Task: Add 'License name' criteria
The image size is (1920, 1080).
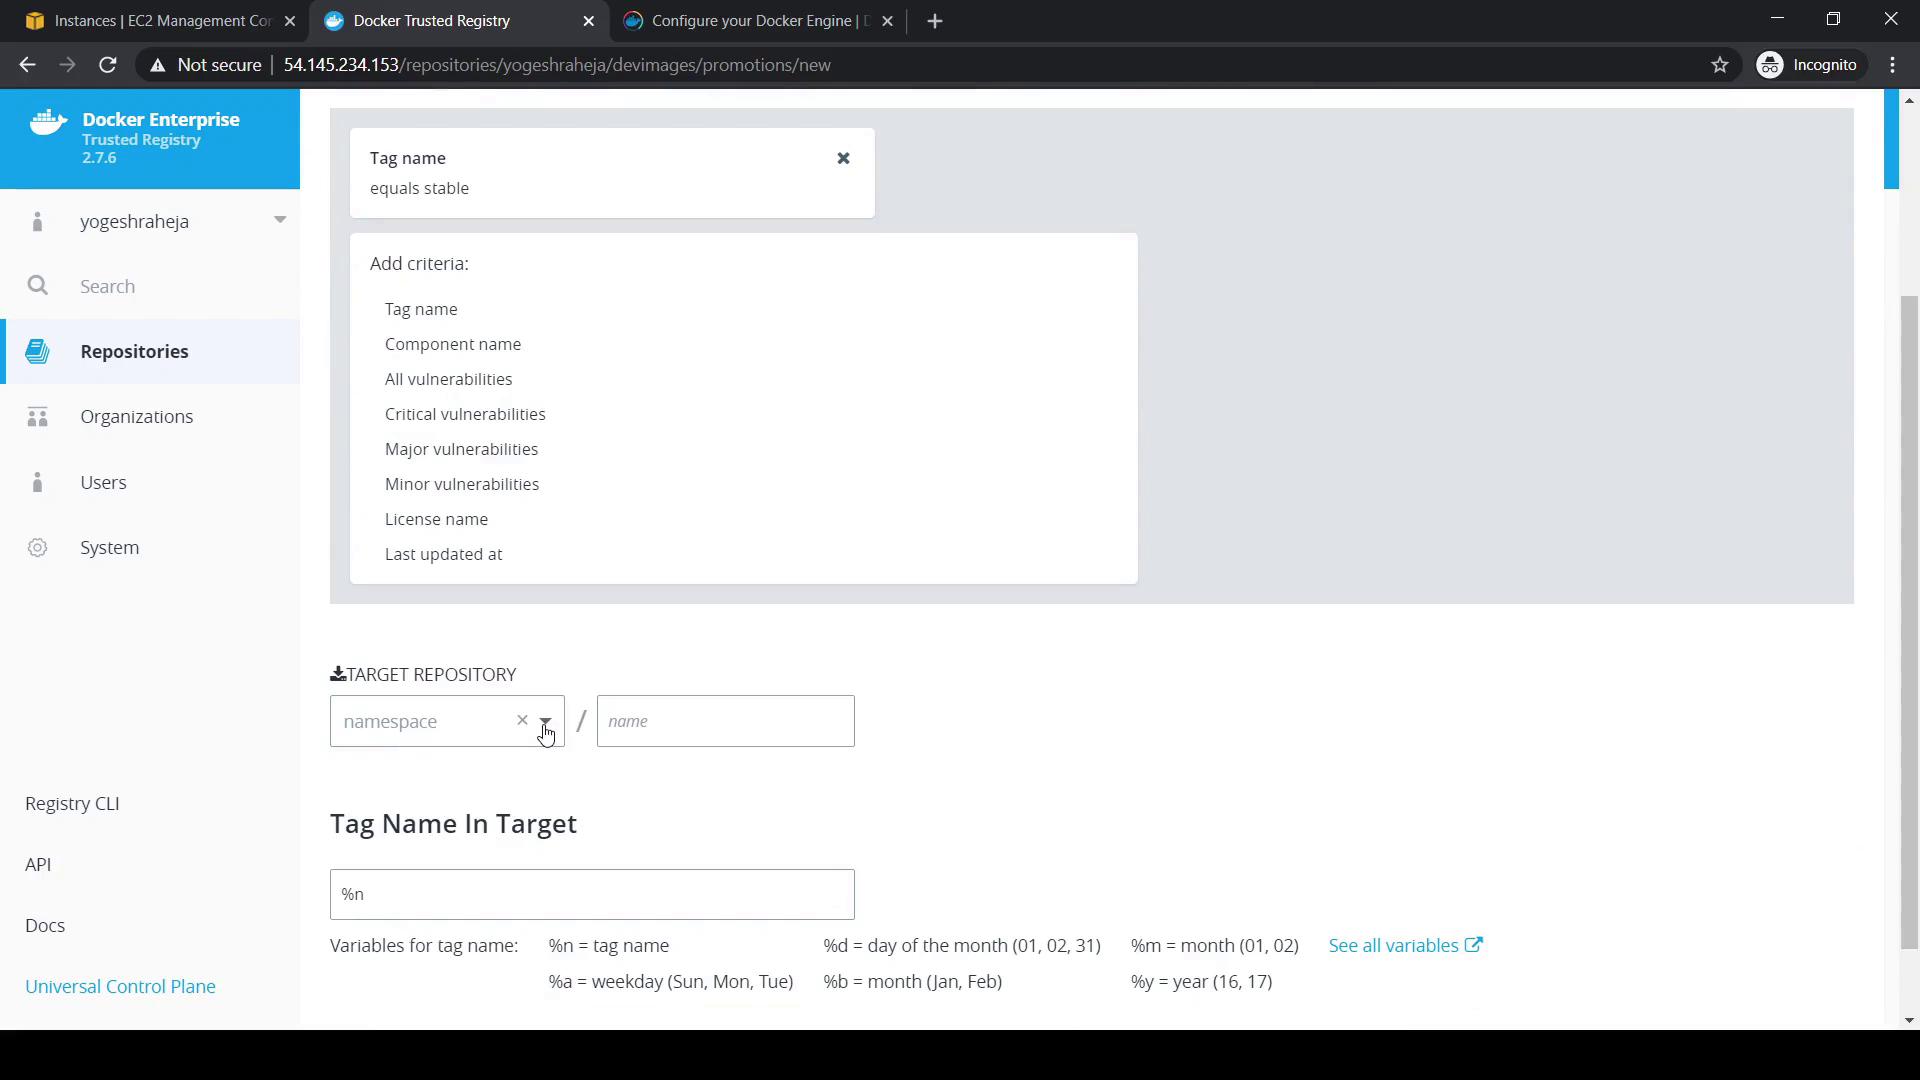Action: (436, 519)
